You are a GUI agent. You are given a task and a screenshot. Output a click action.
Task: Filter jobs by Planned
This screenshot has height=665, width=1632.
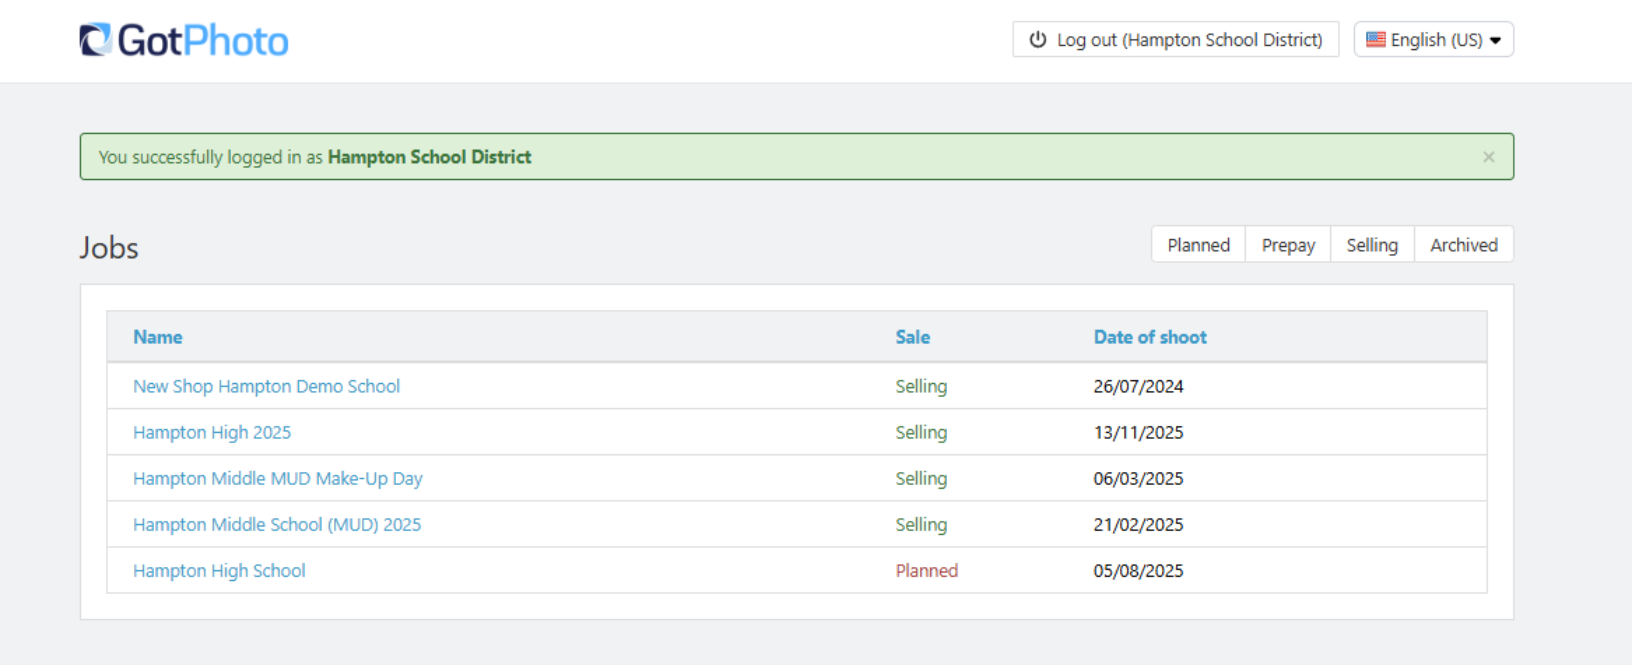click(x=1198, y=245)
